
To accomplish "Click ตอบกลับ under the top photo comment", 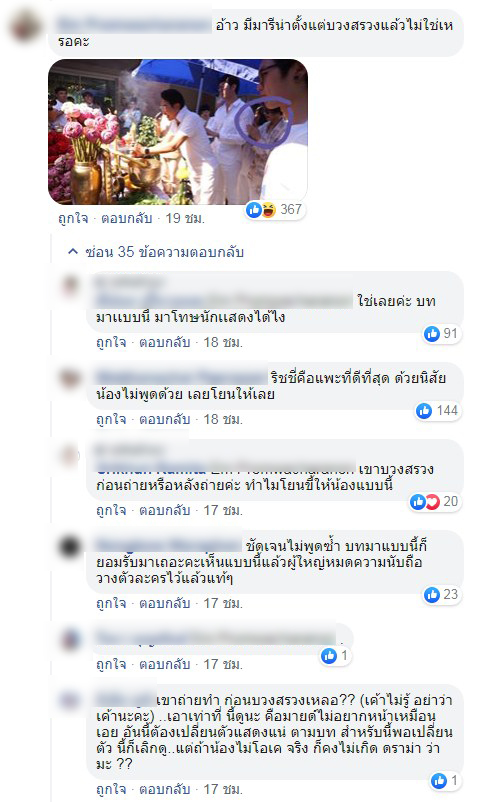I will click(x=126, y=218).
